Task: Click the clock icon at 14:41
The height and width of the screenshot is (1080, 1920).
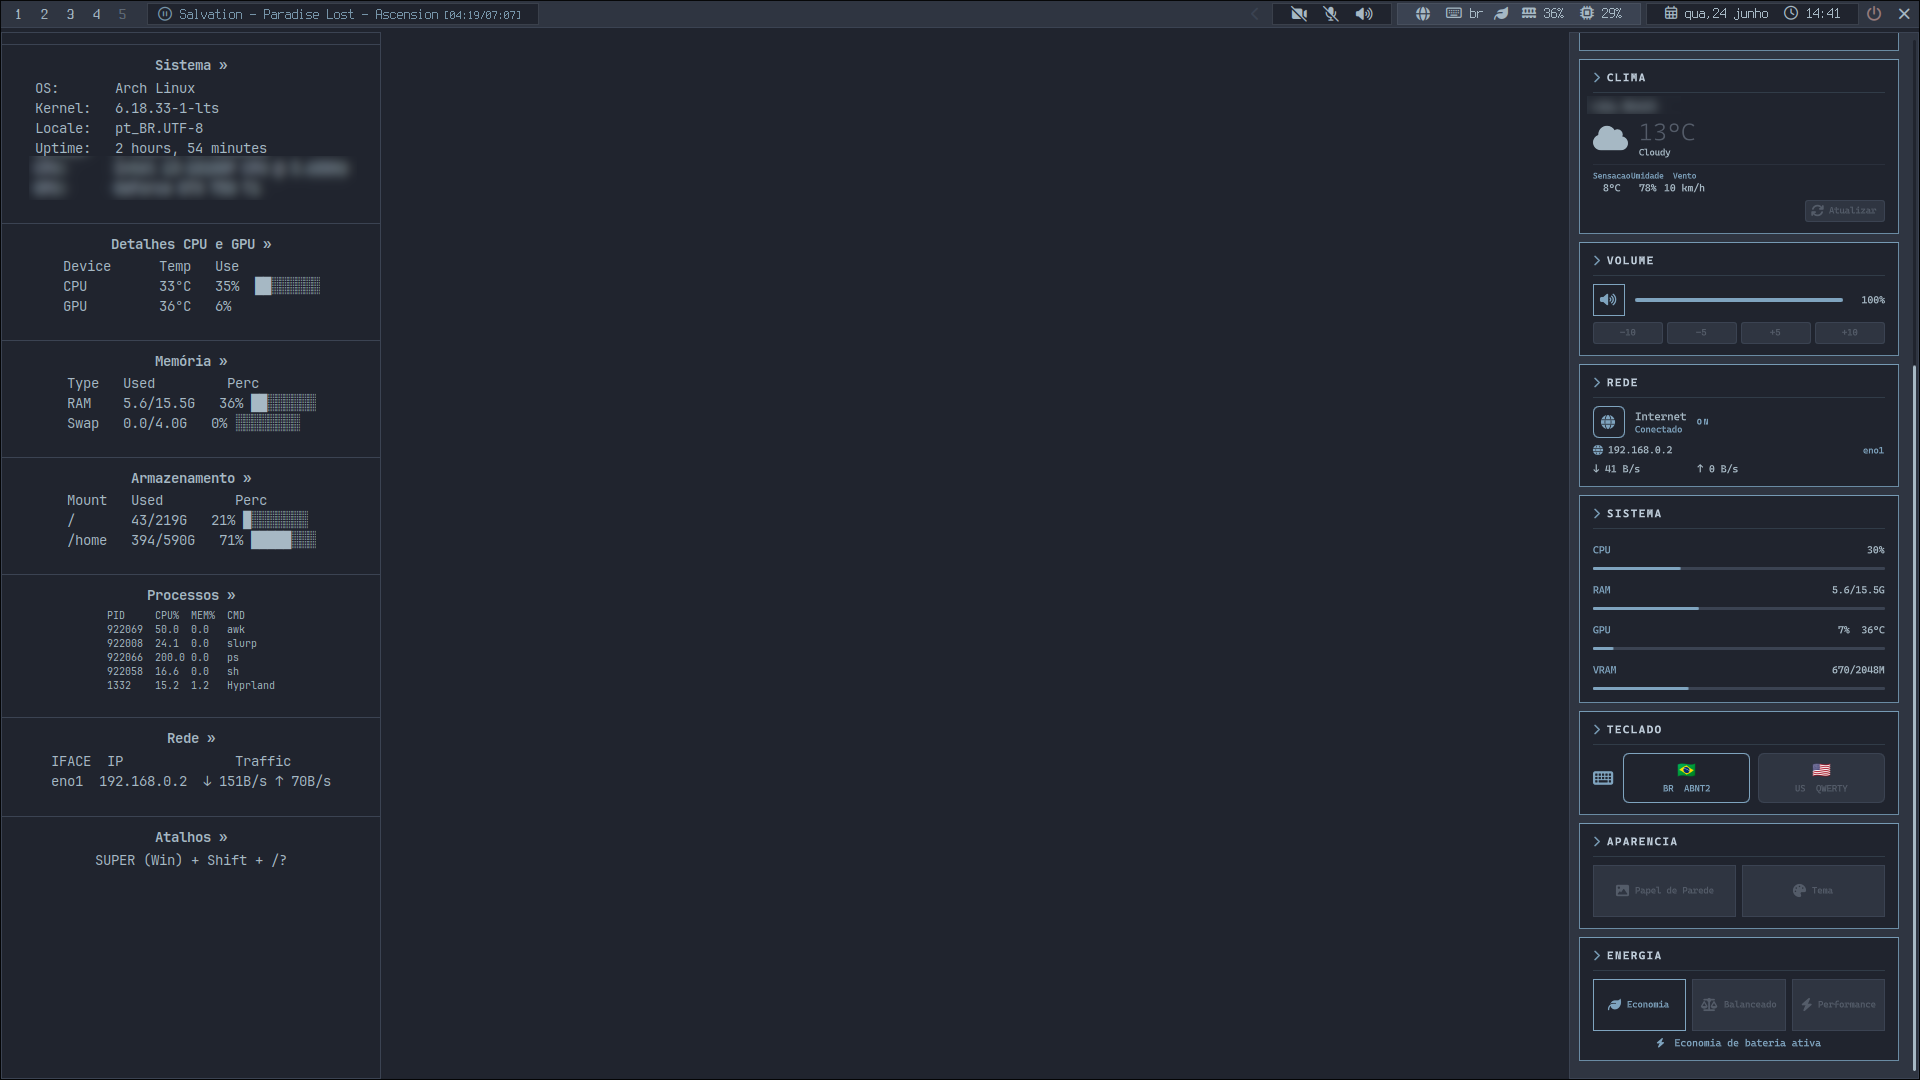Action: 1791,14
